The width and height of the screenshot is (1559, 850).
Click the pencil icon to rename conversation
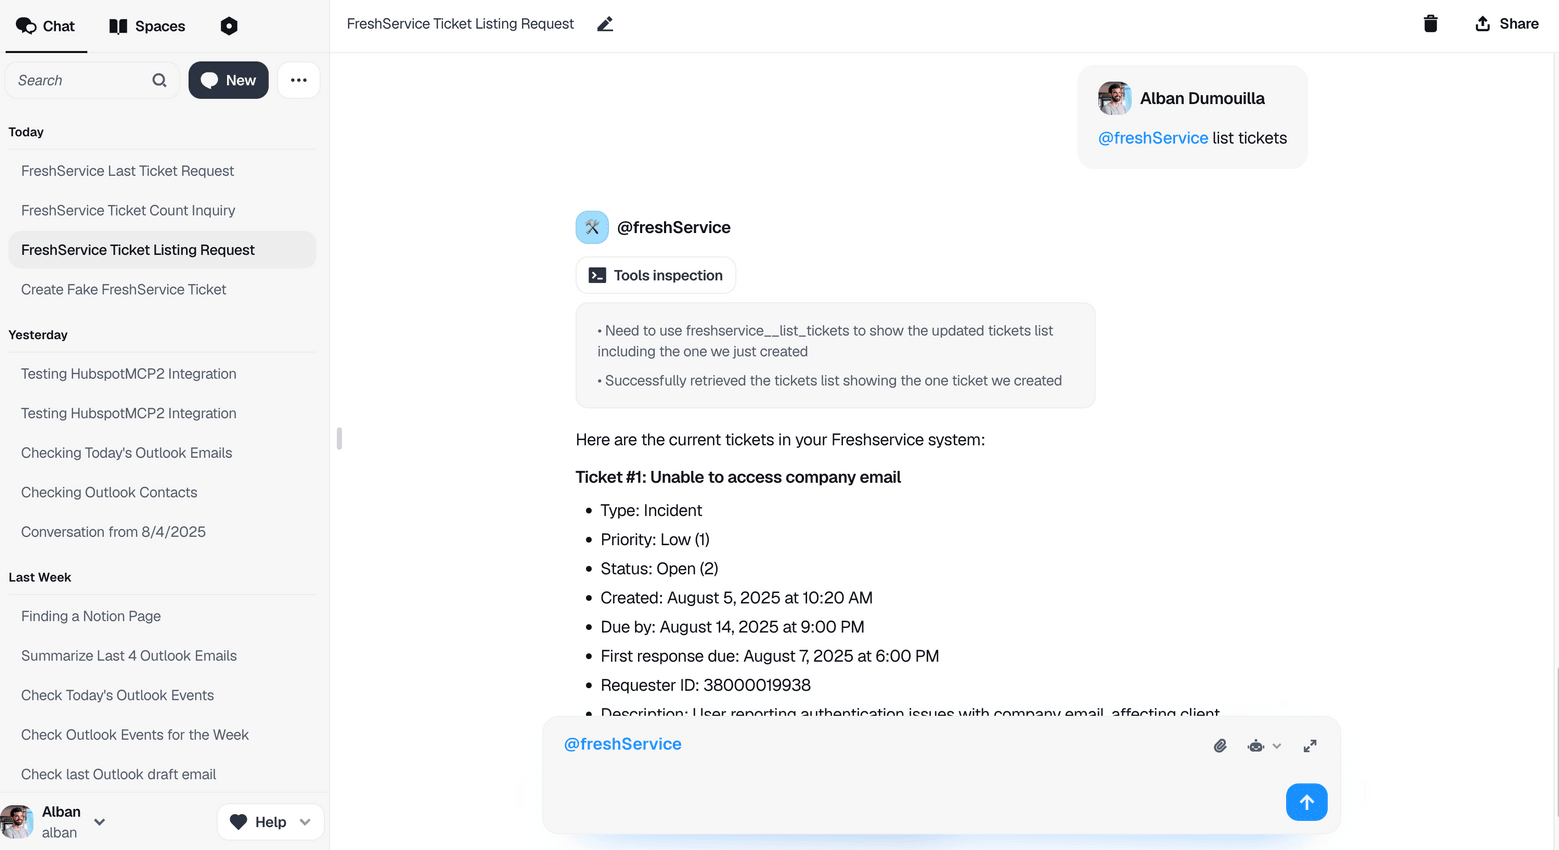point(605,24)
